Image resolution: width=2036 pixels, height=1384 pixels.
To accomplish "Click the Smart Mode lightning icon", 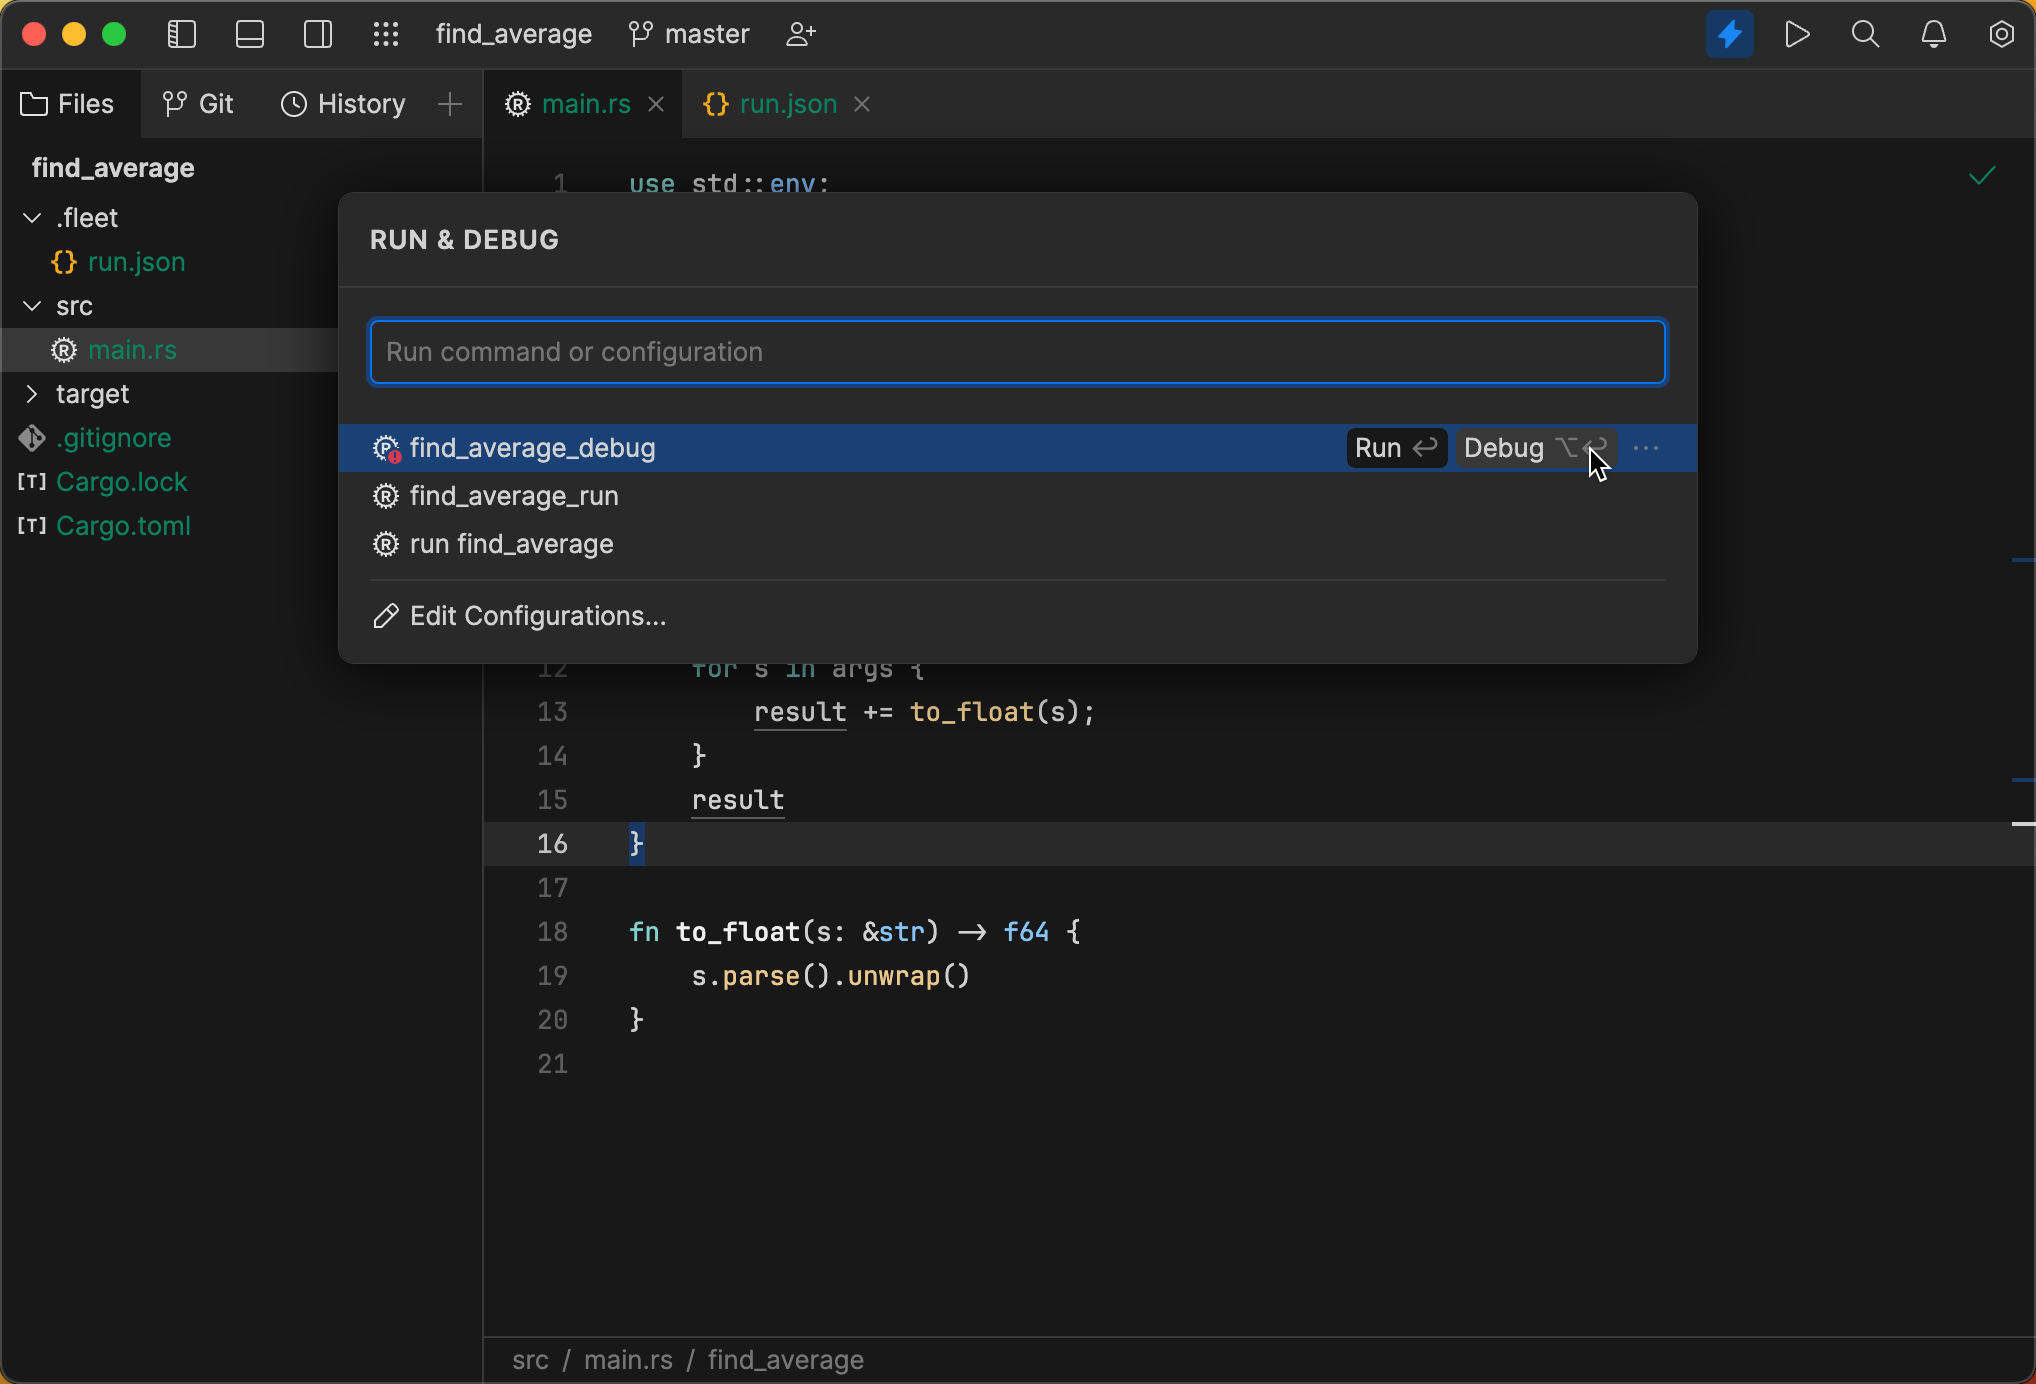I will coord(1729,33).
